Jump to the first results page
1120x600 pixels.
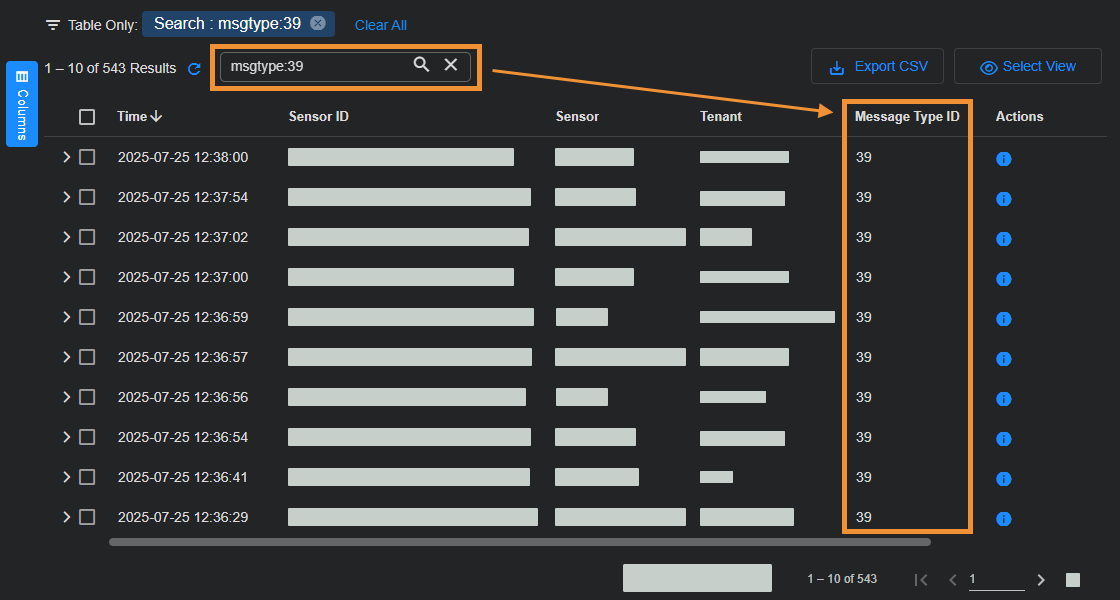(x=921, y=580)
